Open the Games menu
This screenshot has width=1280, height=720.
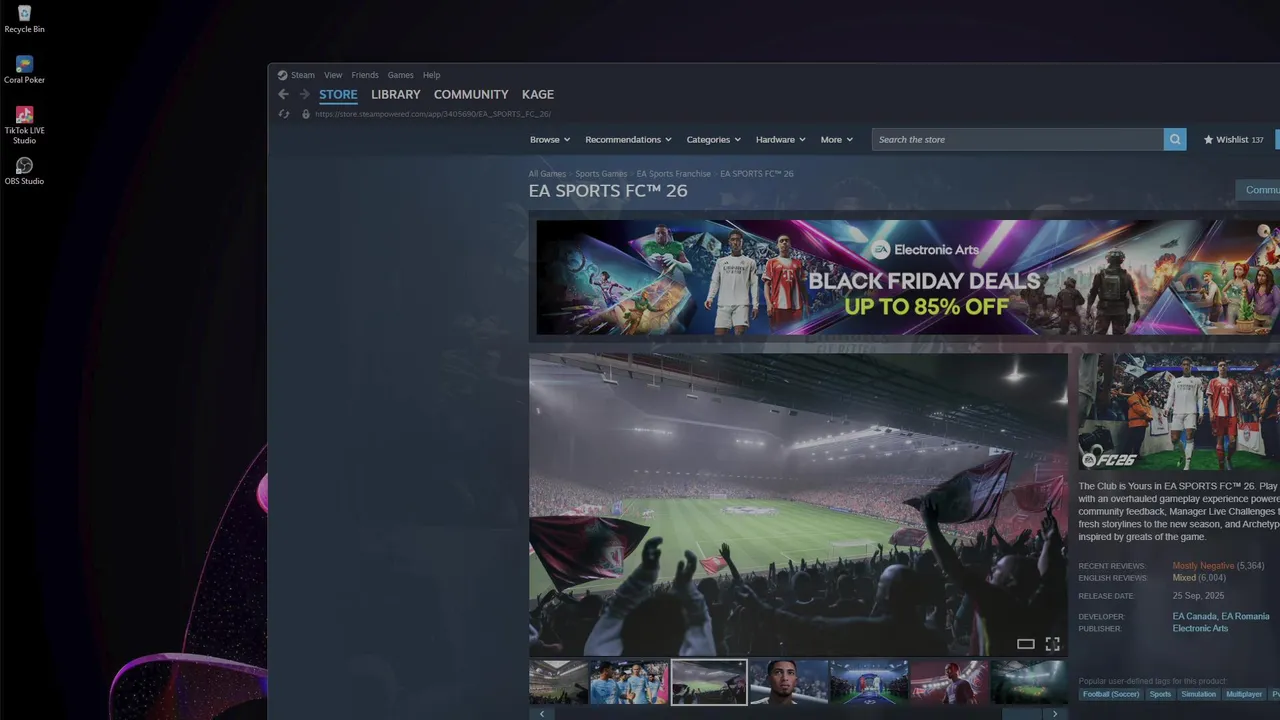tap(400, 75)
